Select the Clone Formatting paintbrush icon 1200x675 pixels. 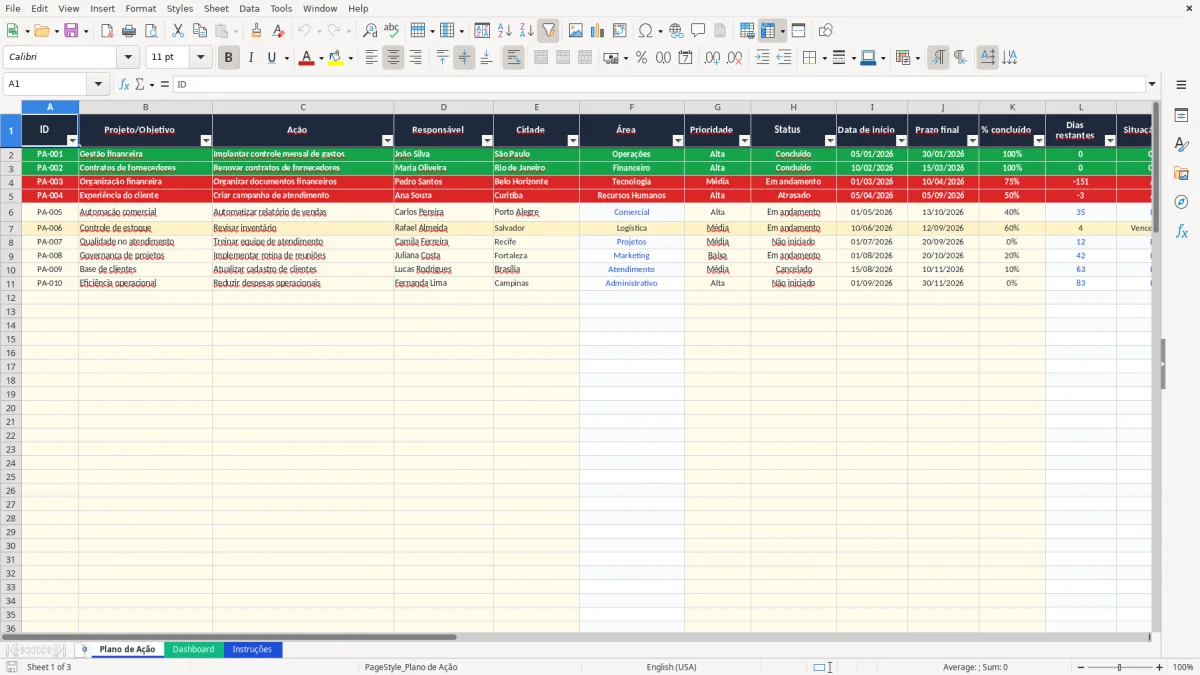point(256,31)
